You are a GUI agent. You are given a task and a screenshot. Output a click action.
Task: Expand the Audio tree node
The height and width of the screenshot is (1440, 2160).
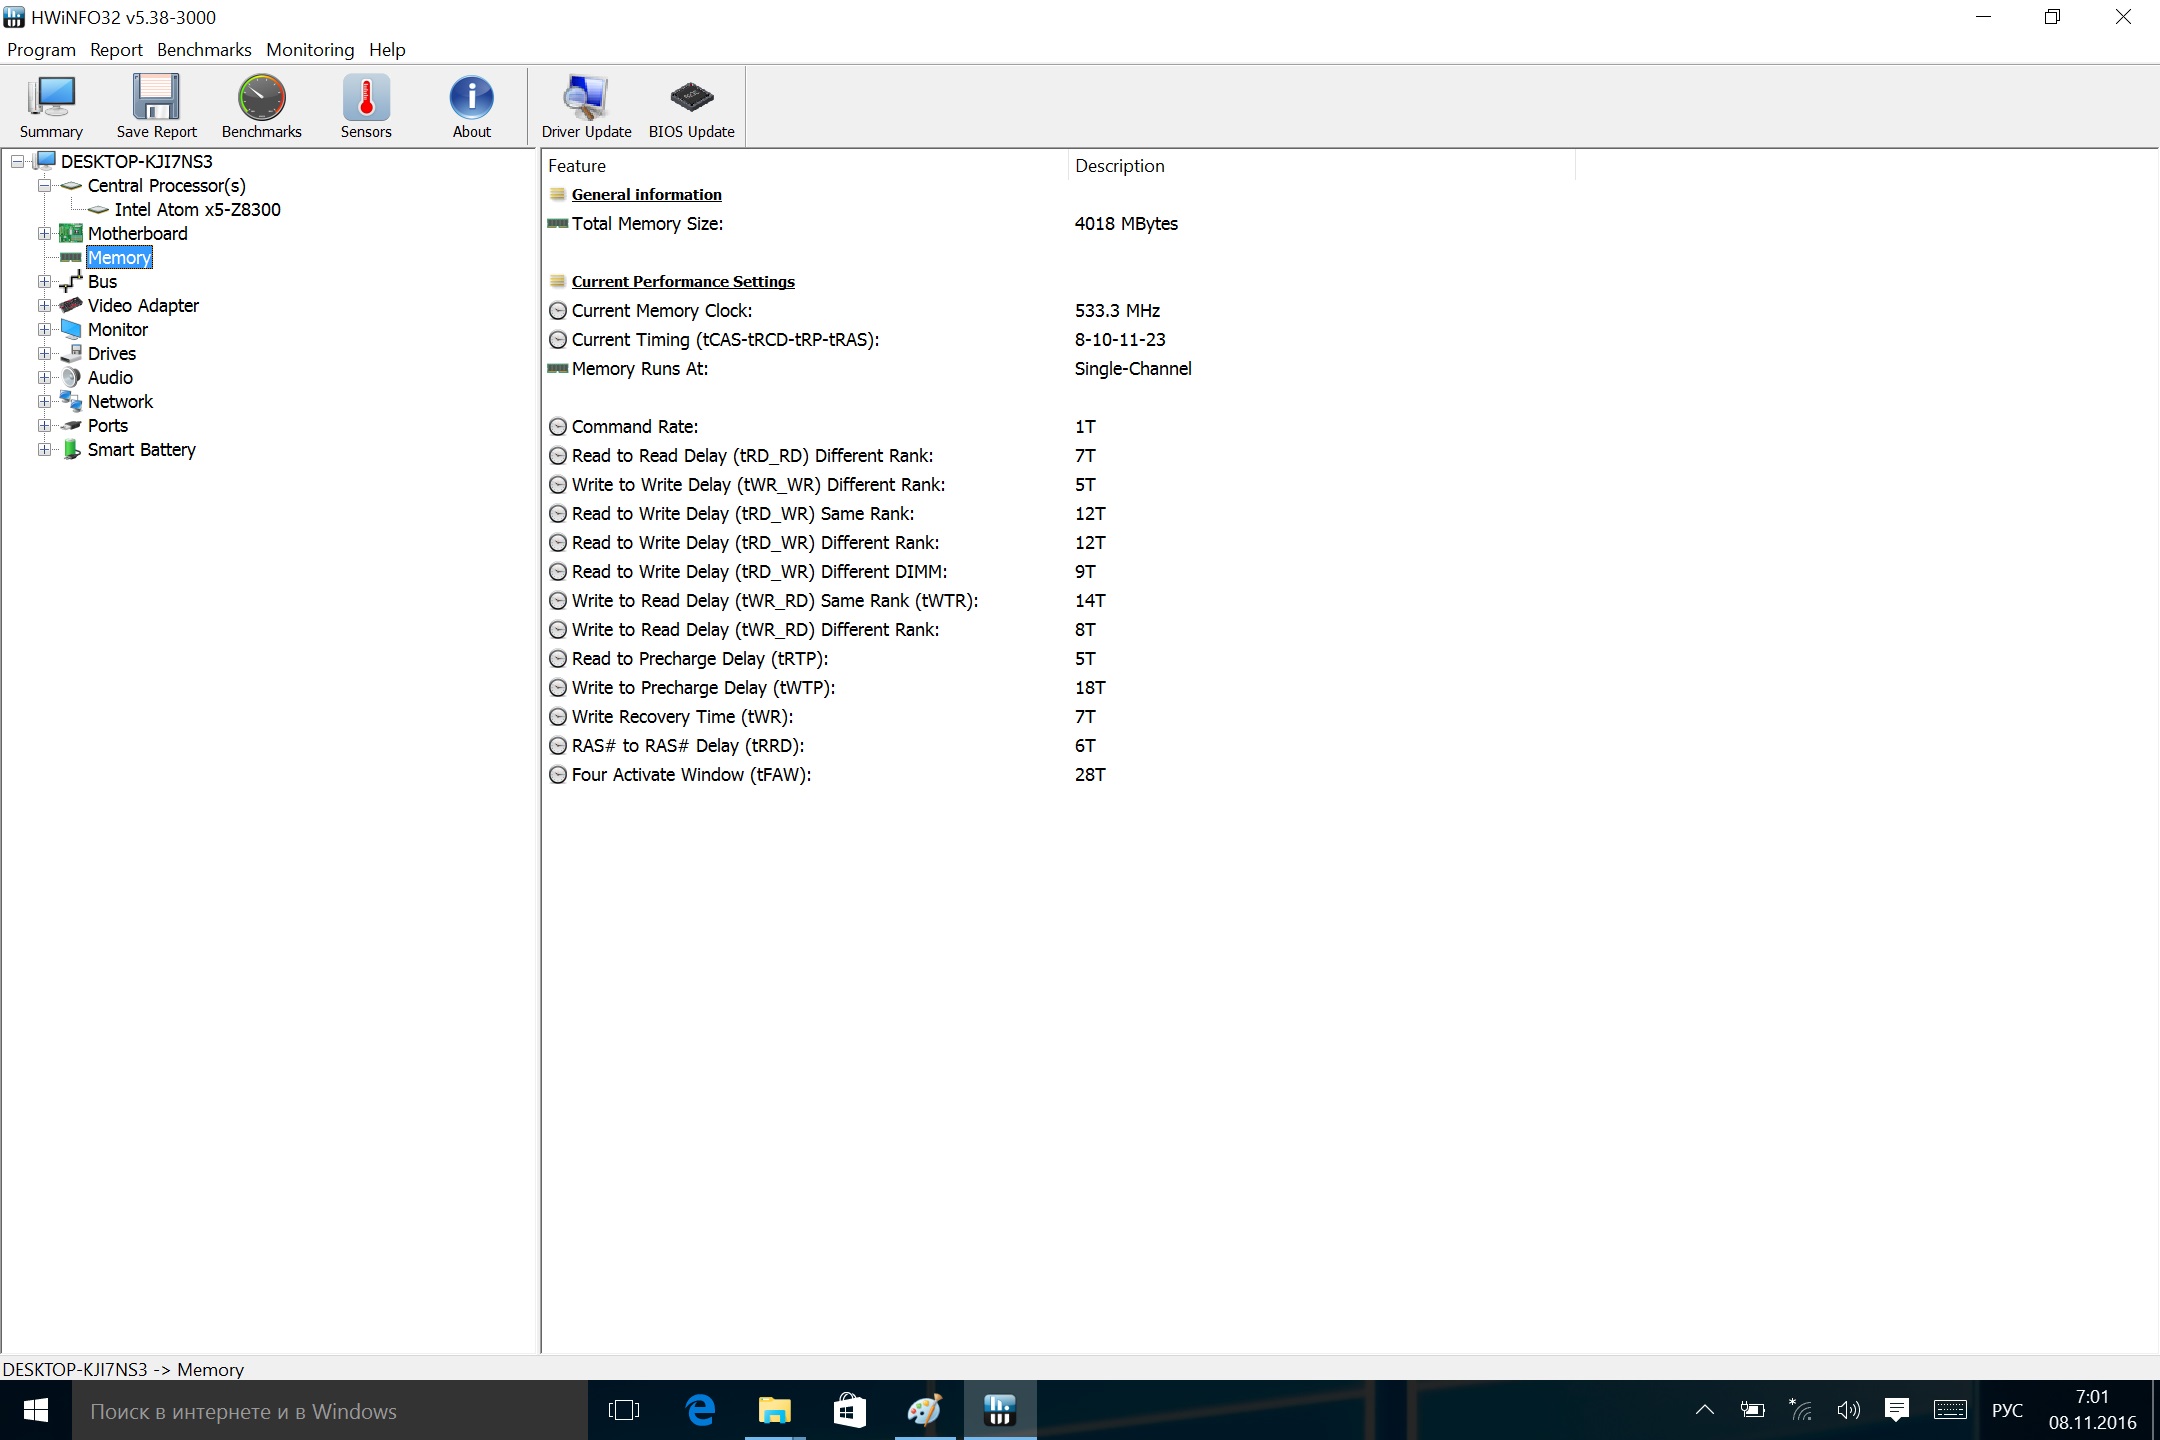(45, 377)
